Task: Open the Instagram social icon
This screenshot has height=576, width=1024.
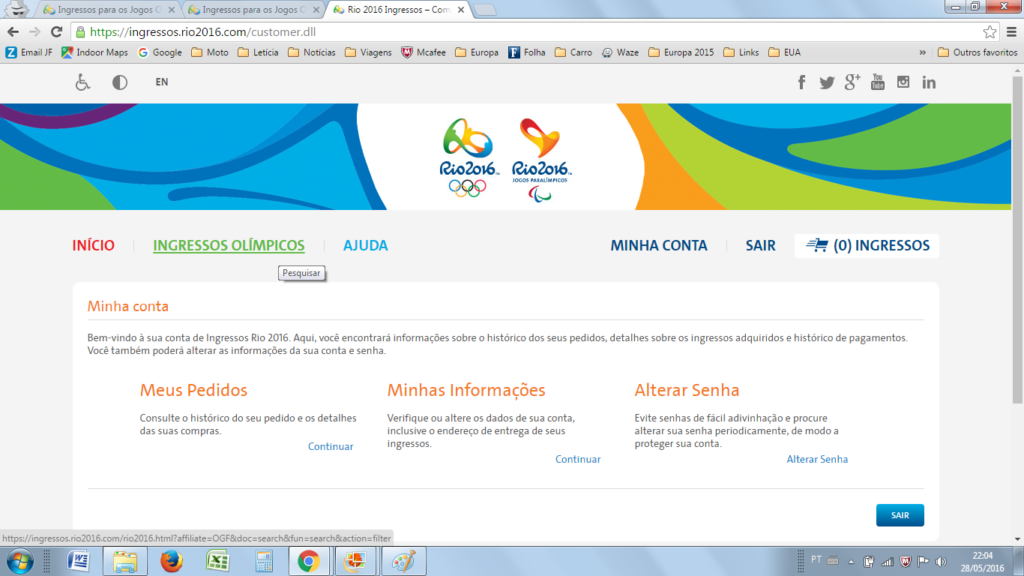Action: pos(903,82)
